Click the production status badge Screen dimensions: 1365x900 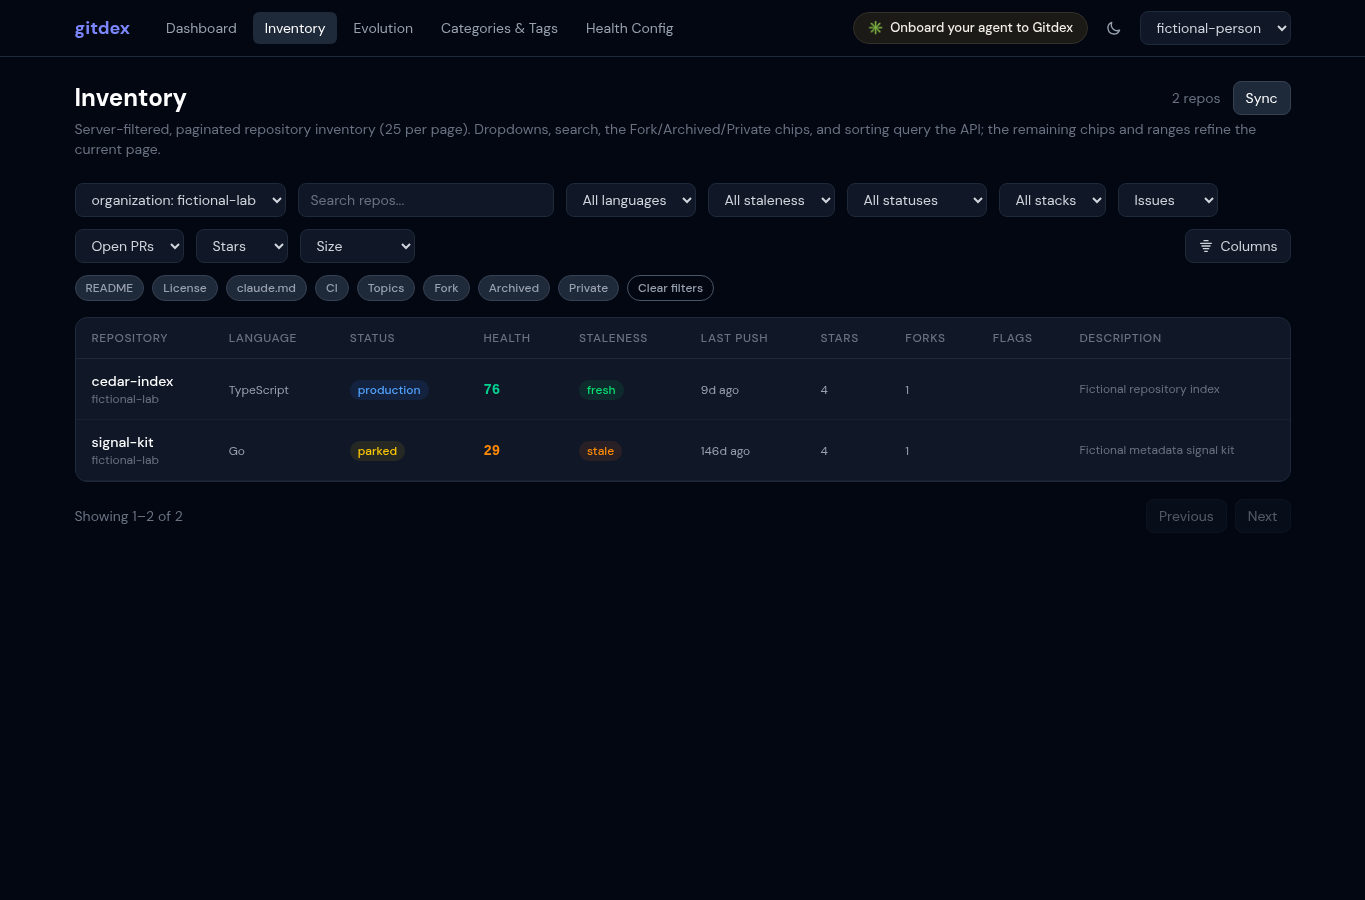click(389, 390)
